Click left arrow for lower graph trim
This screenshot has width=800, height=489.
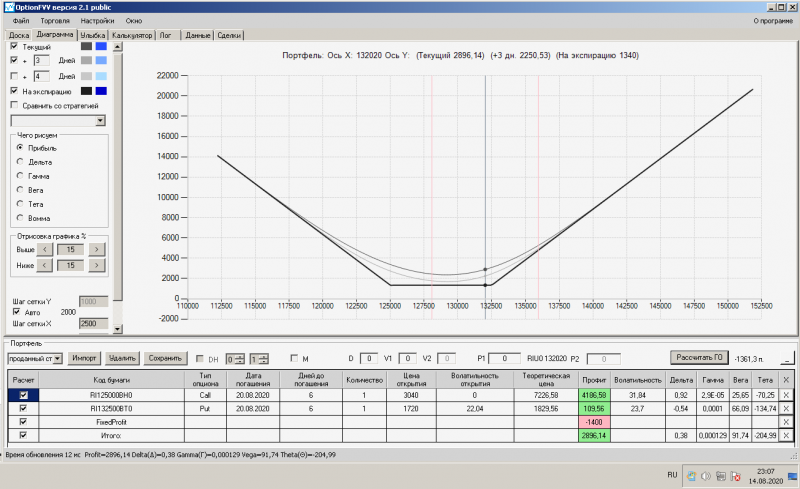tap(44, 265)
